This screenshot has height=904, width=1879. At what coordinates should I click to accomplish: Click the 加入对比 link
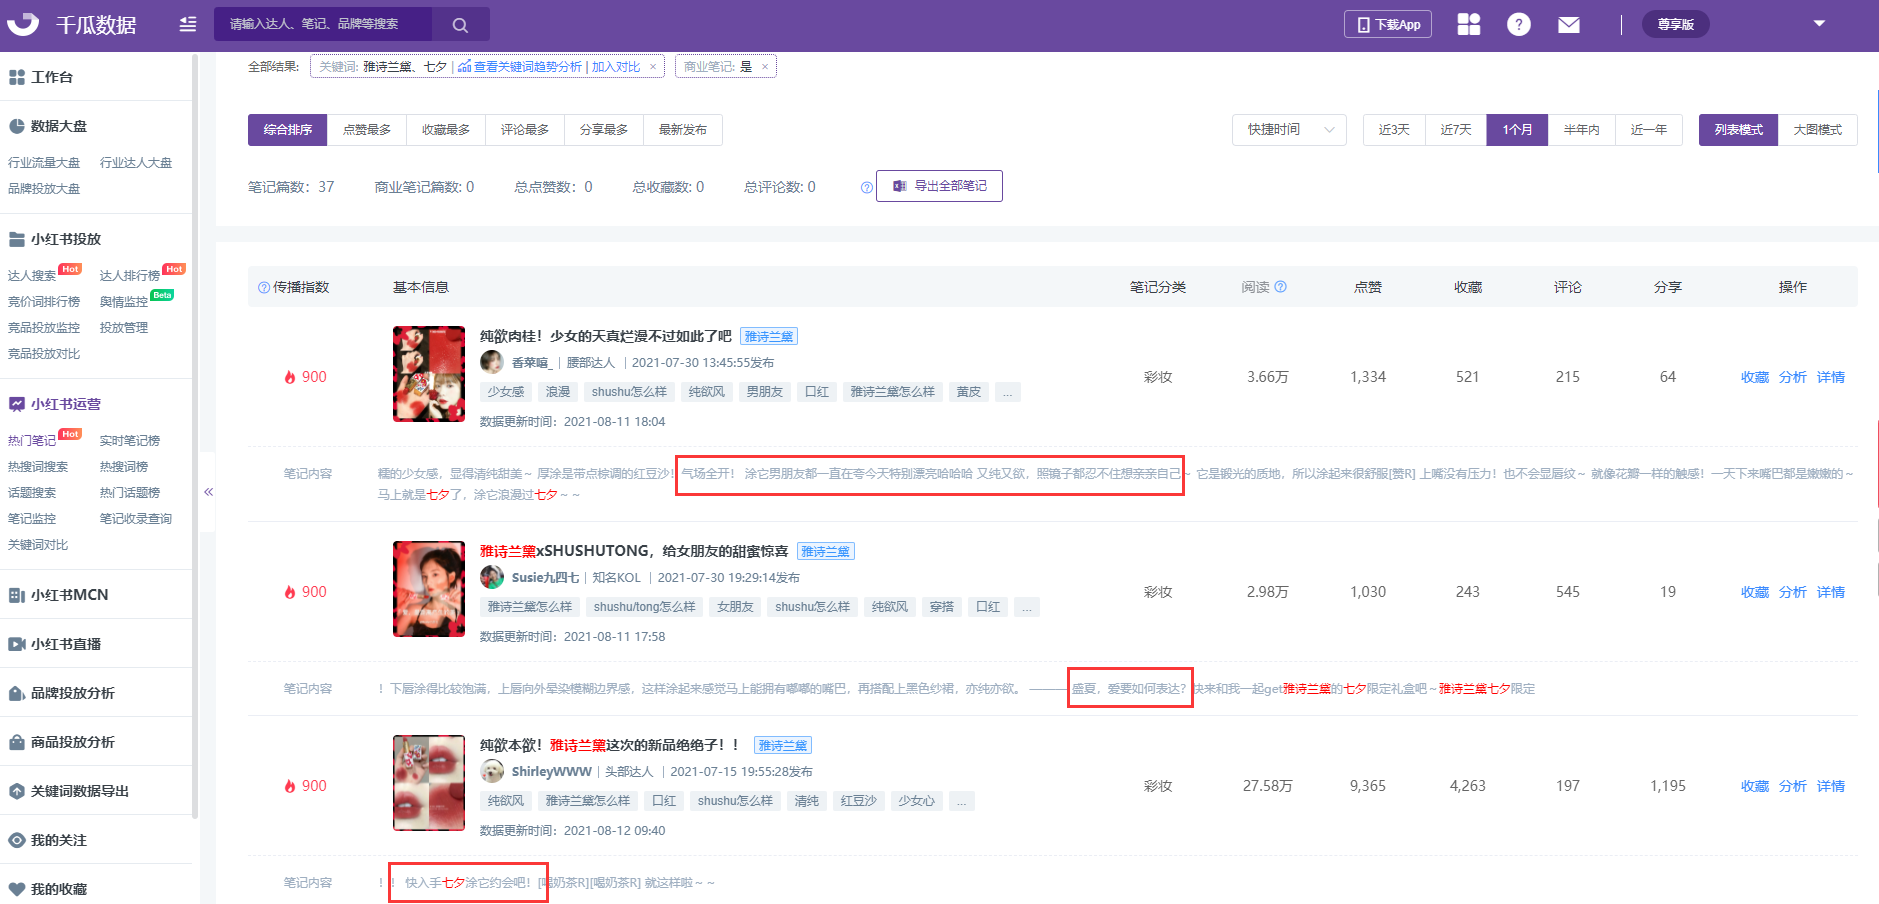point(616,67)
